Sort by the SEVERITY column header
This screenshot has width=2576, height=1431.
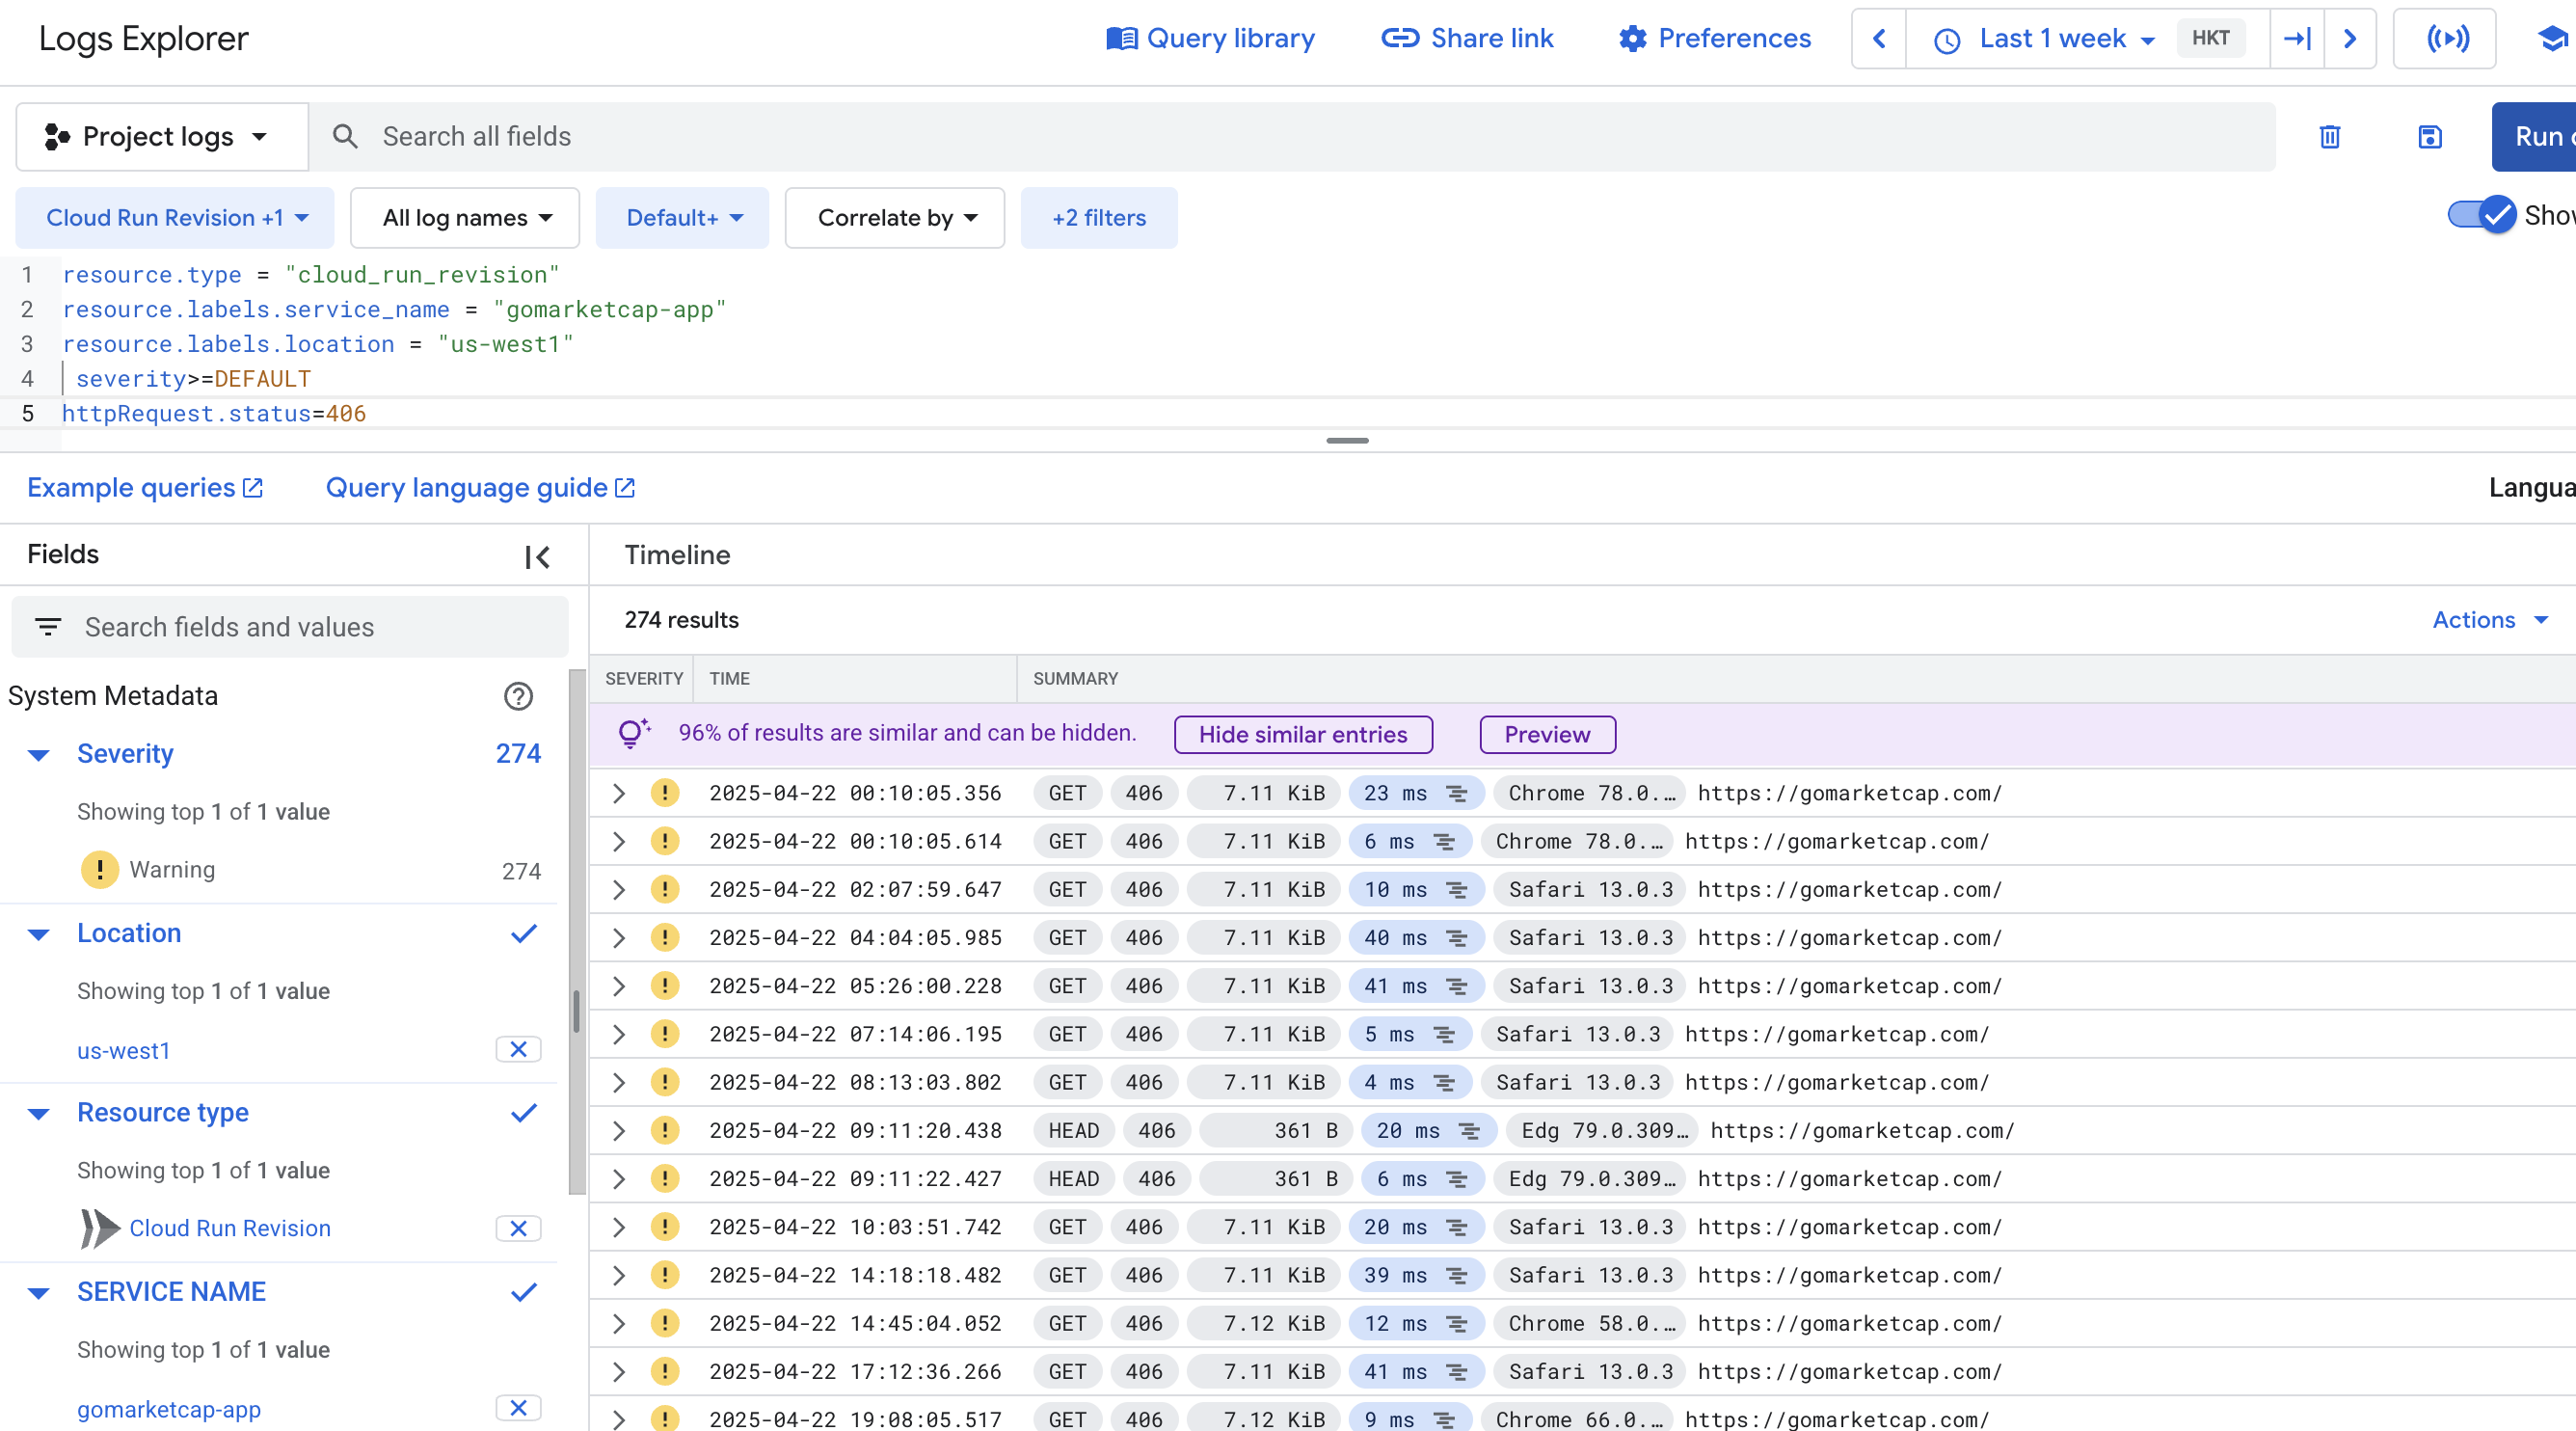point(644,679)
